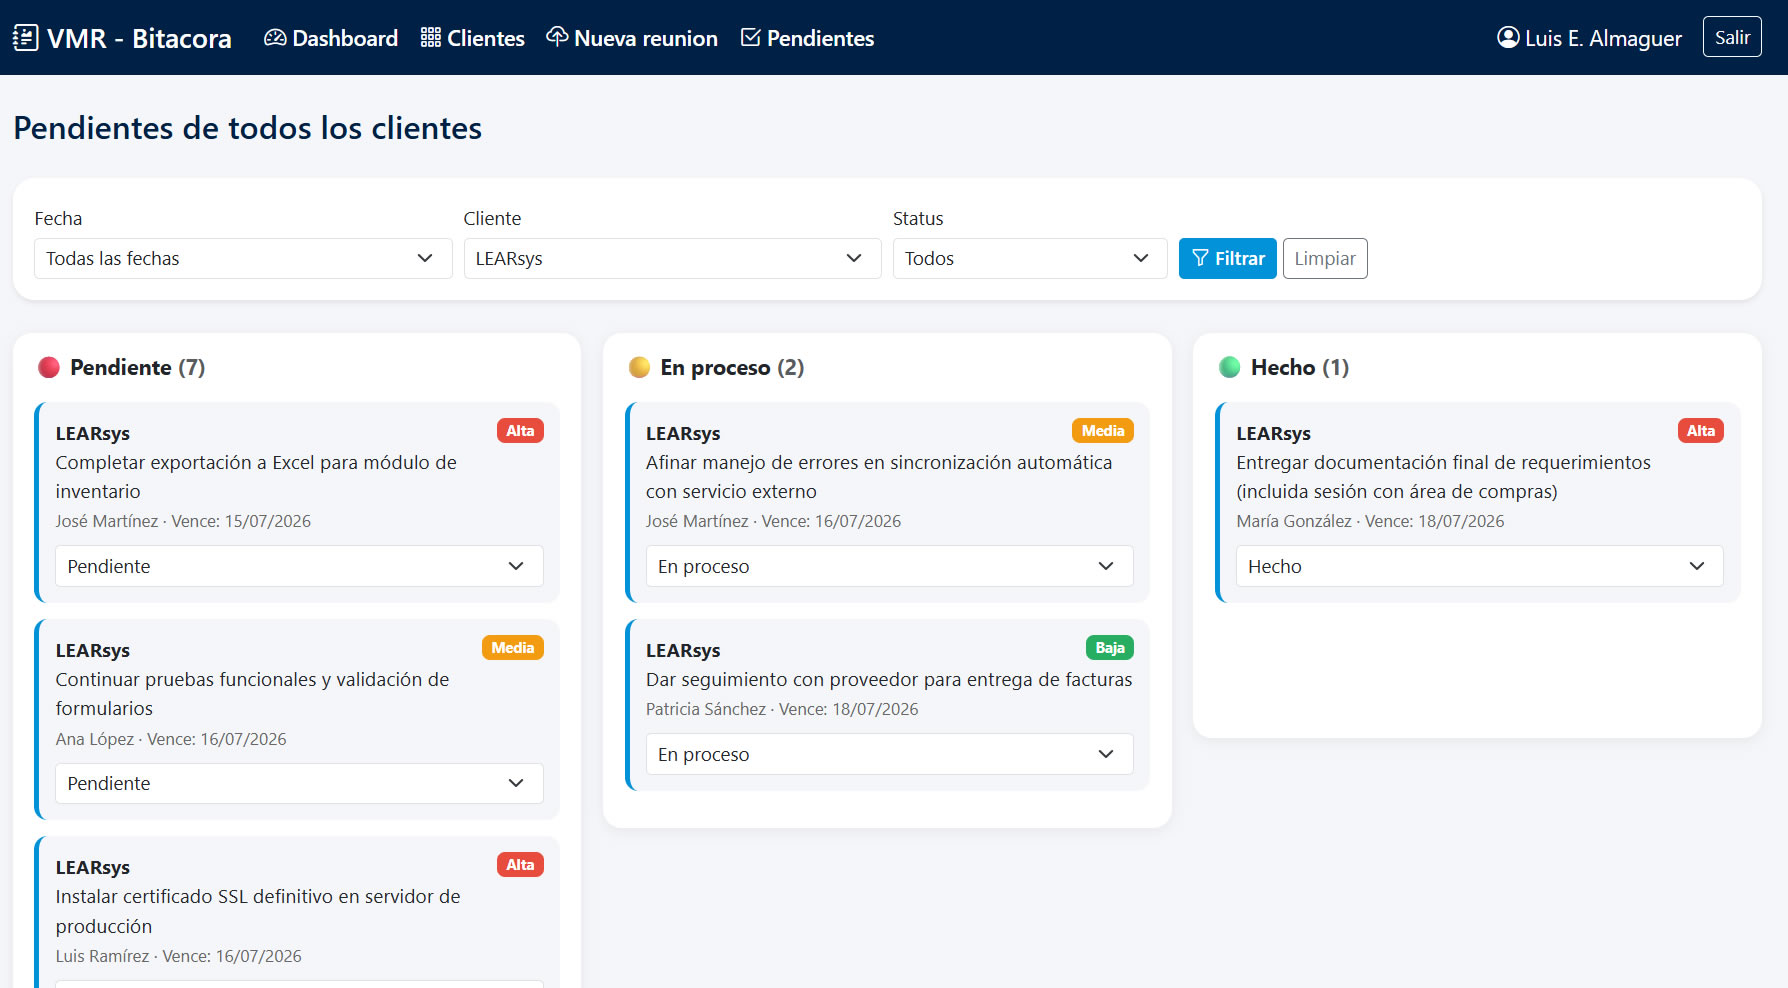Screen dimensions: 1788x988
Task: Open the Fecha dropdown showing Todas las fechas
Action: tap(243, 258)
